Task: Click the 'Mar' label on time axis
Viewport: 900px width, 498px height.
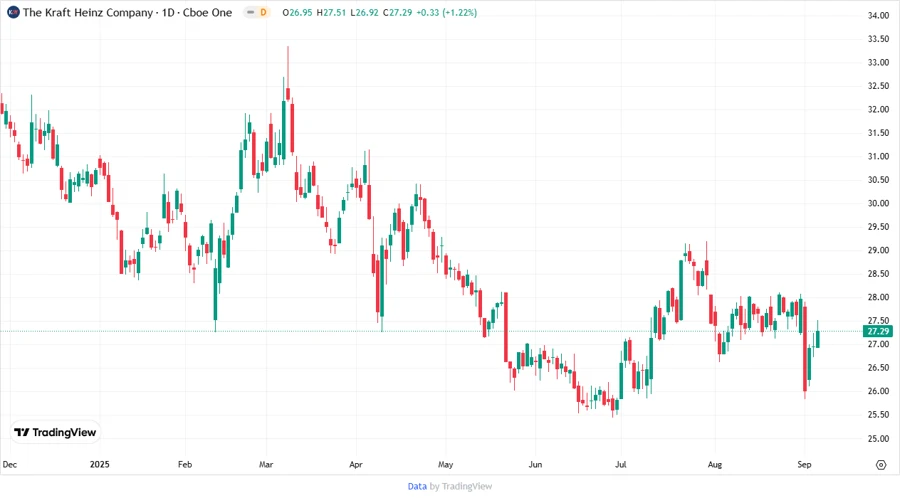Action: tap(266, 465)
